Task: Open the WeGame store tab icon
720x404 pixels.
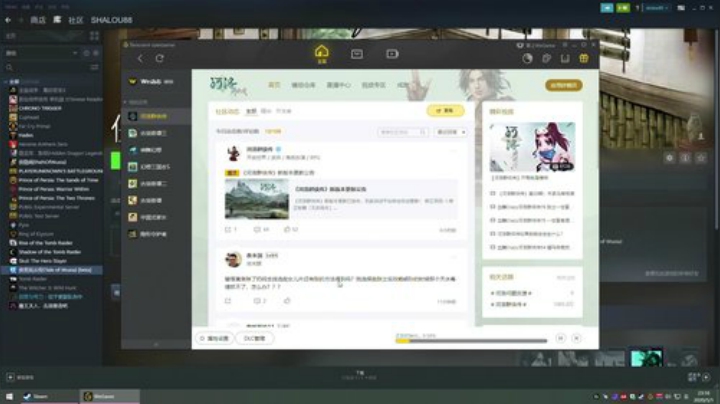Action: pyautogui.click(x=357, y=54)
